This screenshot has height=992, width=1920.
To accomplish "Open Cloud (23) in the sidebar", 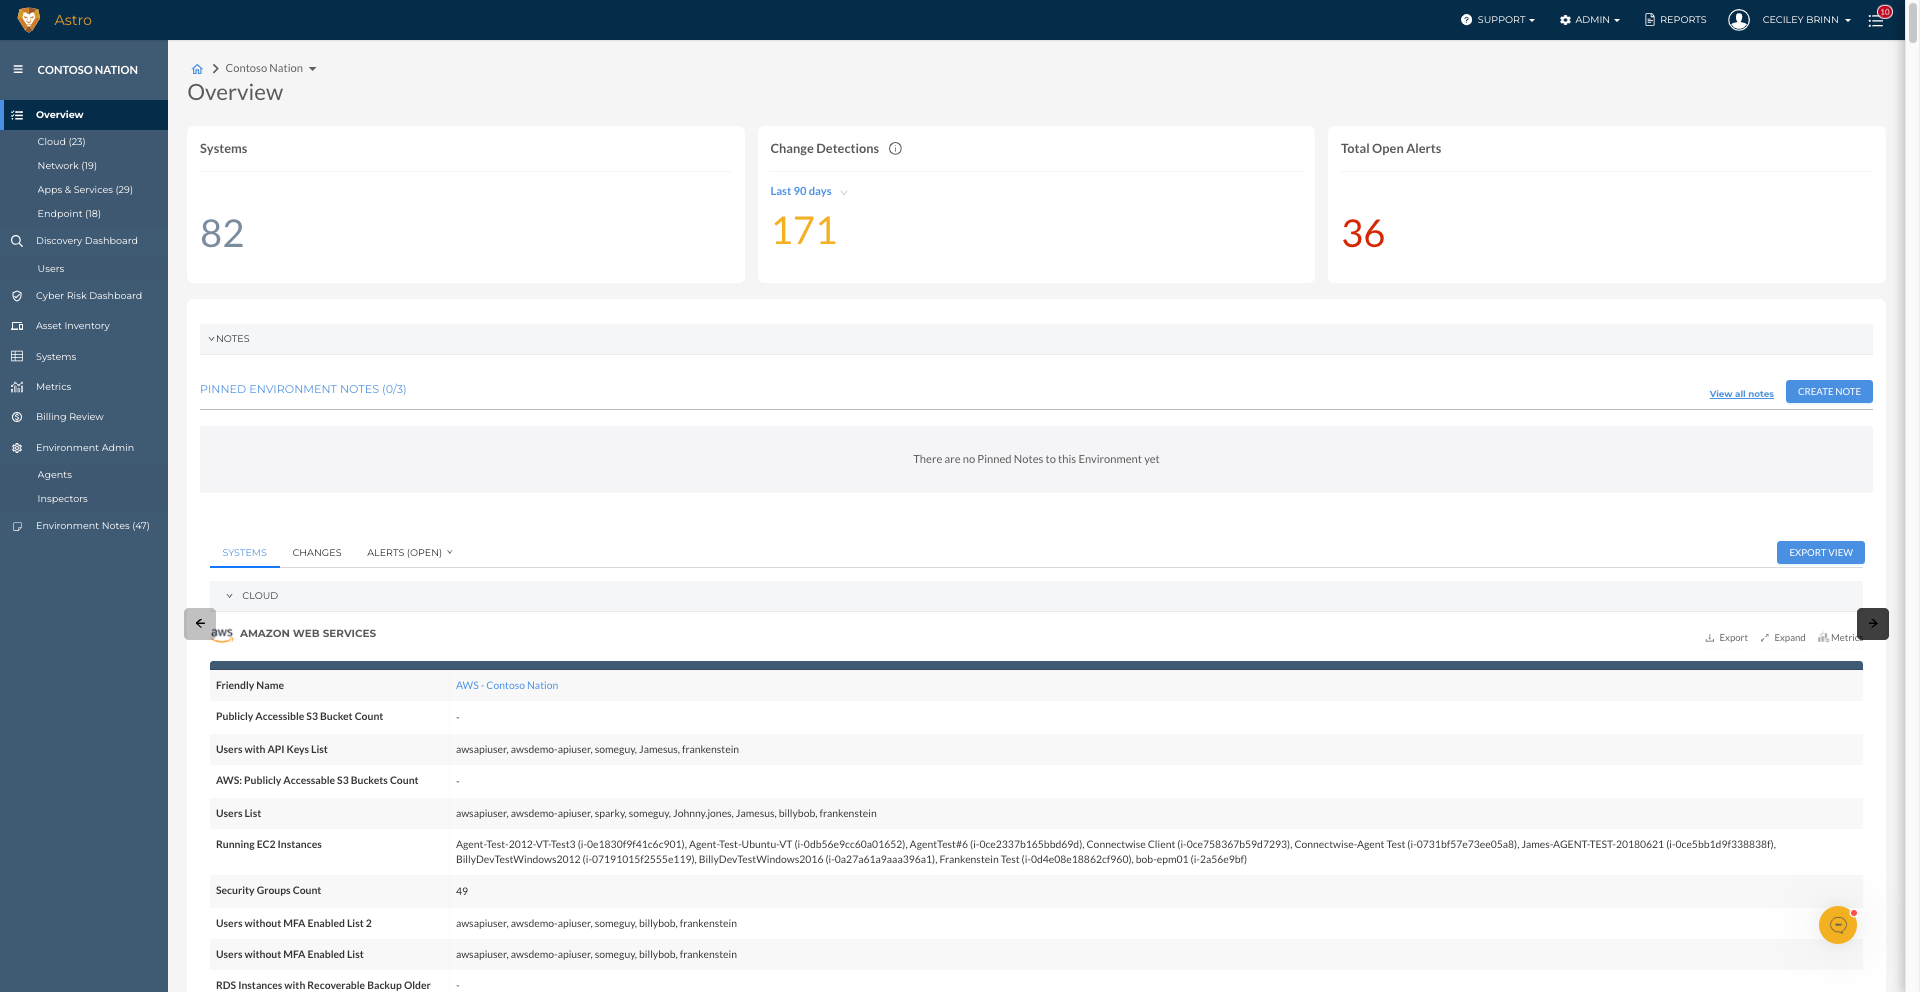I will point(61,142).
